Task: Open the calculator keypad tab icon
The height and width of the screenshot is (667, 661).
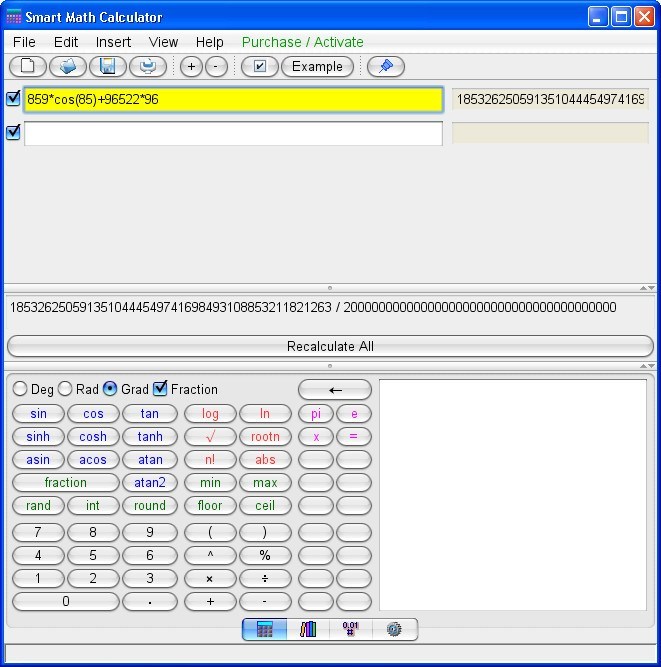Action: pyautogui.click(x=265, y=629)
